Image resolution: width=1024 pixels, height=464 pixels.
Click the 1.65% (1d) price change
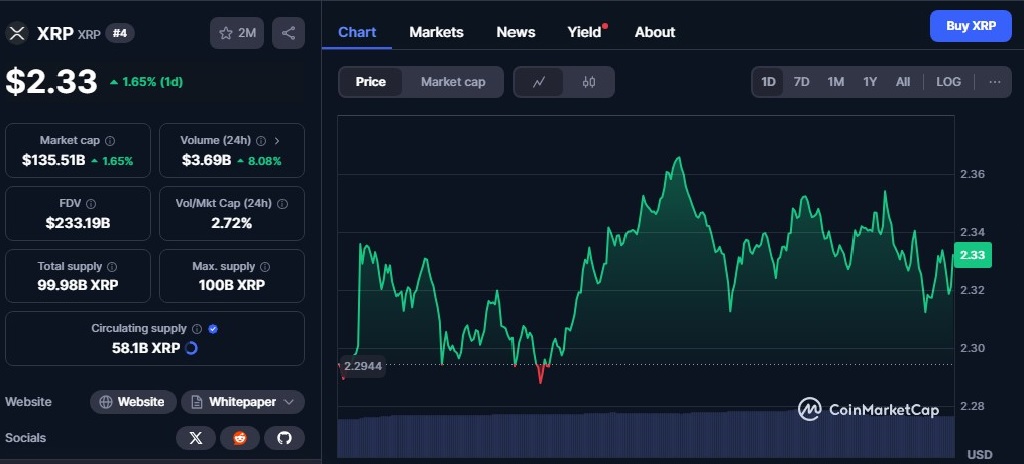tap(146, 82)
